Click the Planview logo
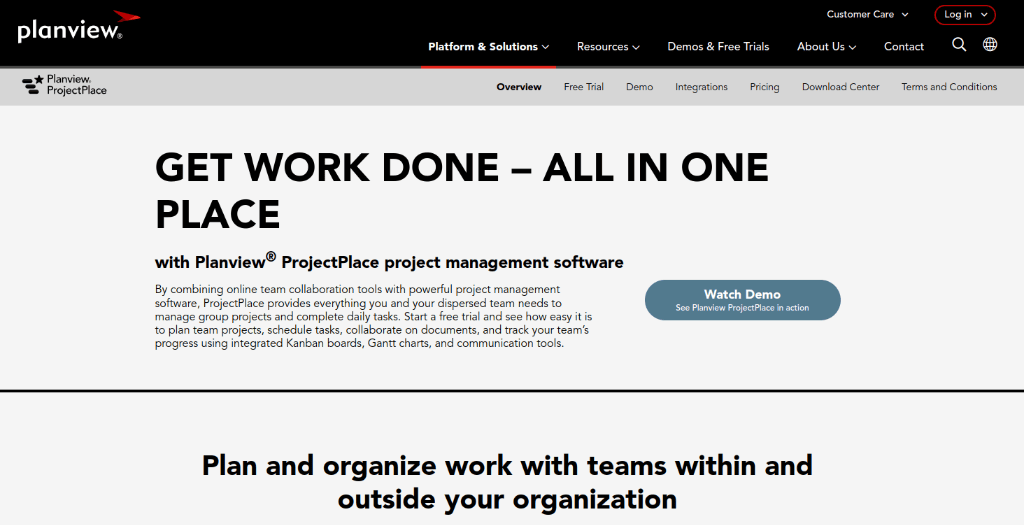 [x=78, y=27]
